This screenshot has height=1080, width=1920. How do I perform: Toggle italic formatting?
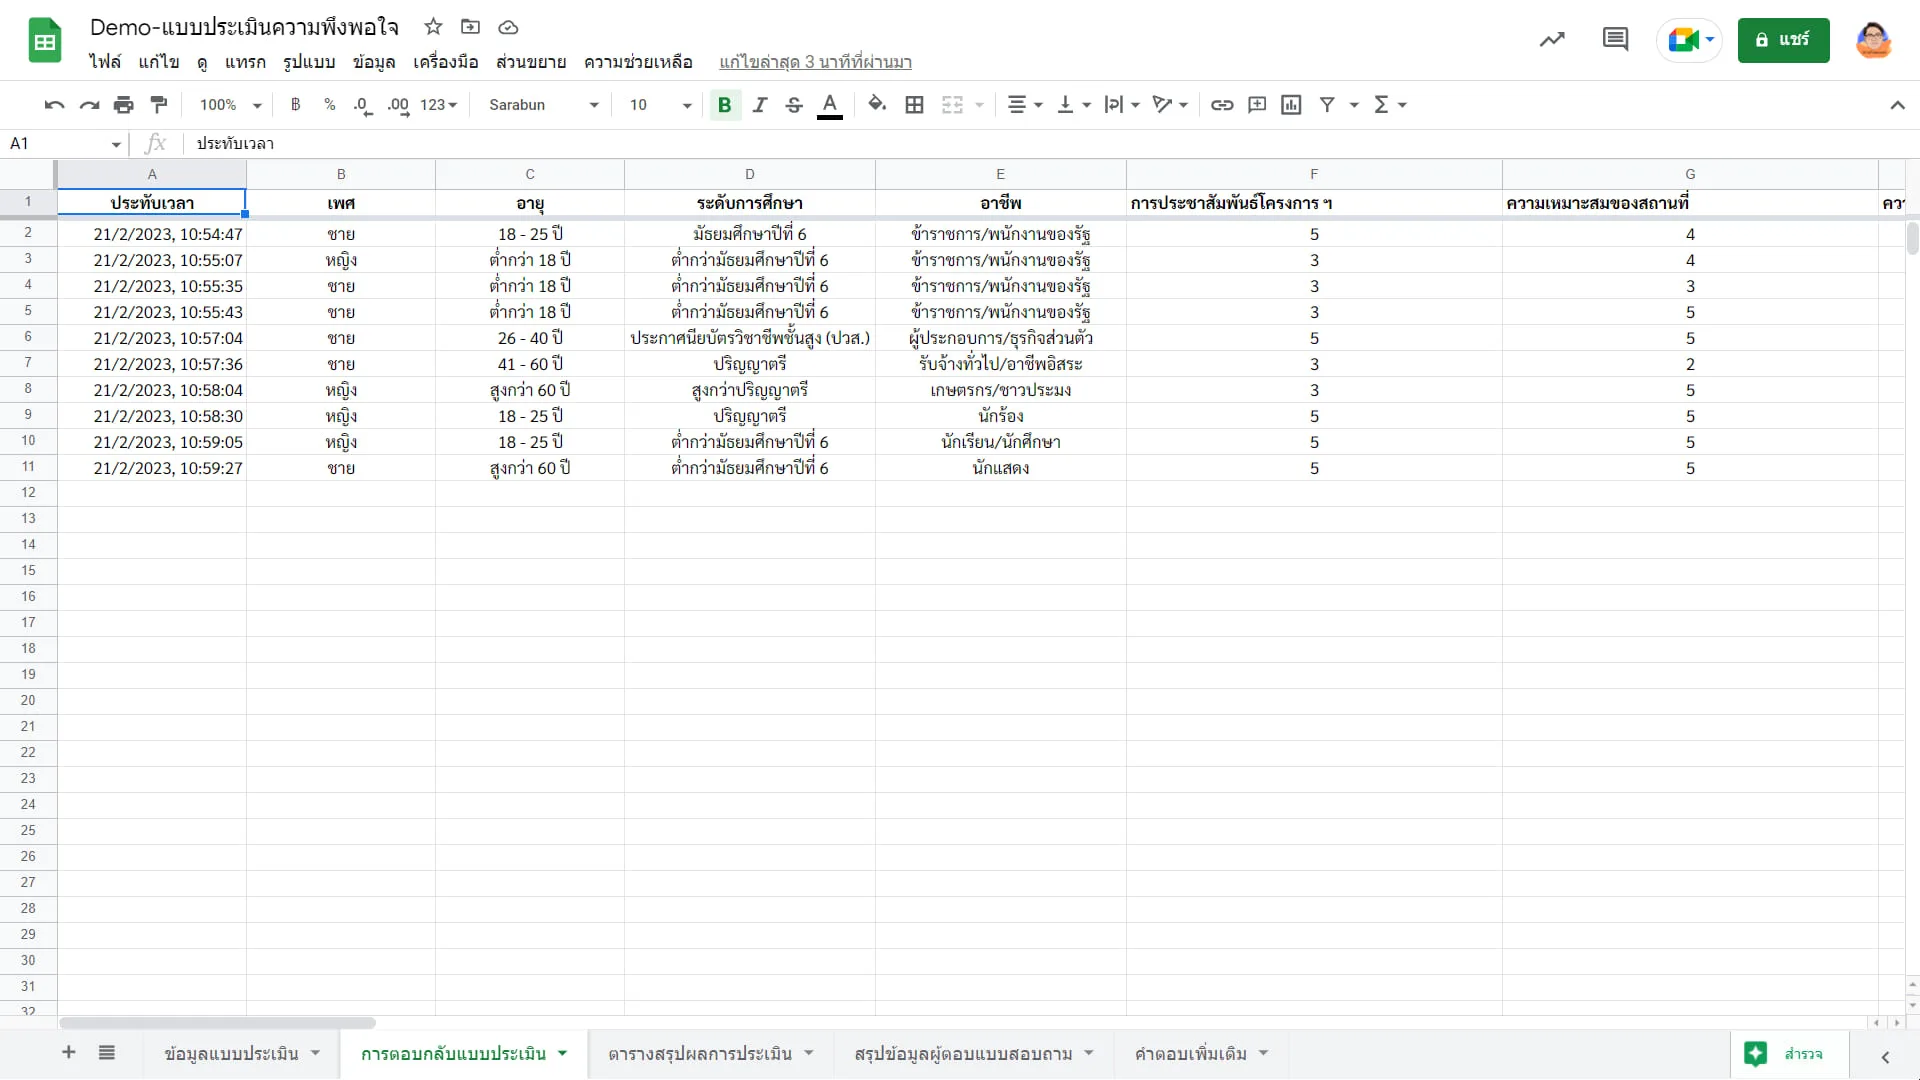[x=760, y=105]
